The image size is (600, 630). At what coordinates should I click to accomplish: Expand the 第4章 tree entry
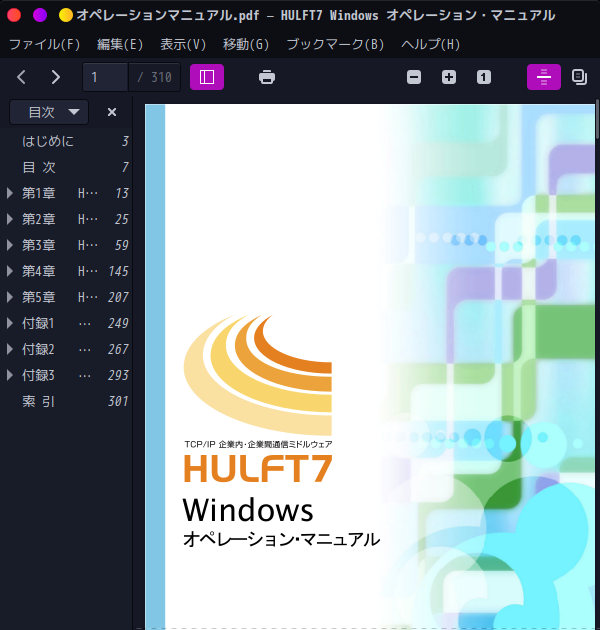tap(10, 271)
